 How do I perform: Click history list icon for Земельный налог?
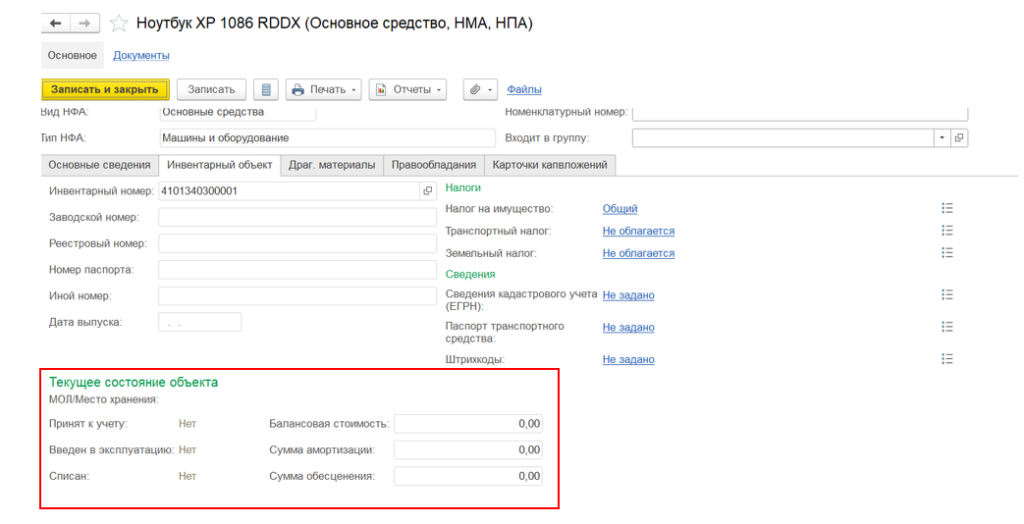click(x=947, y=253)
